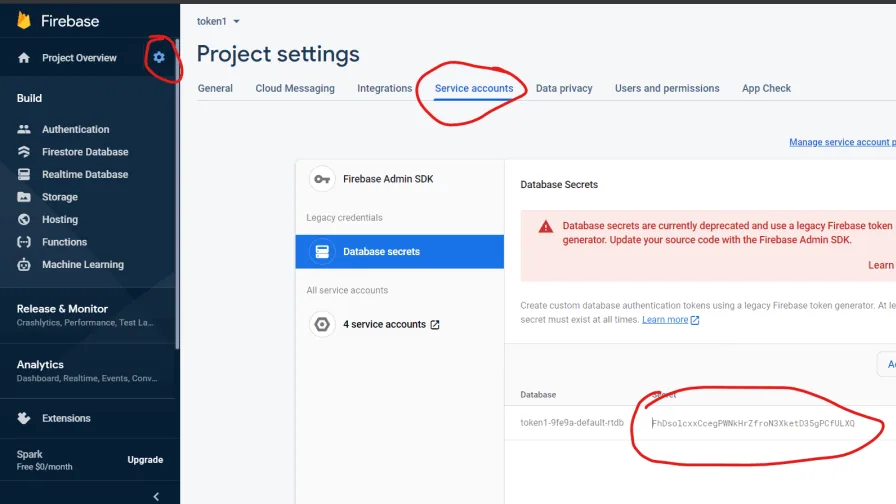896x504 pixels.
Task: Click the Extensions puzzle icon
Action: 23,418
